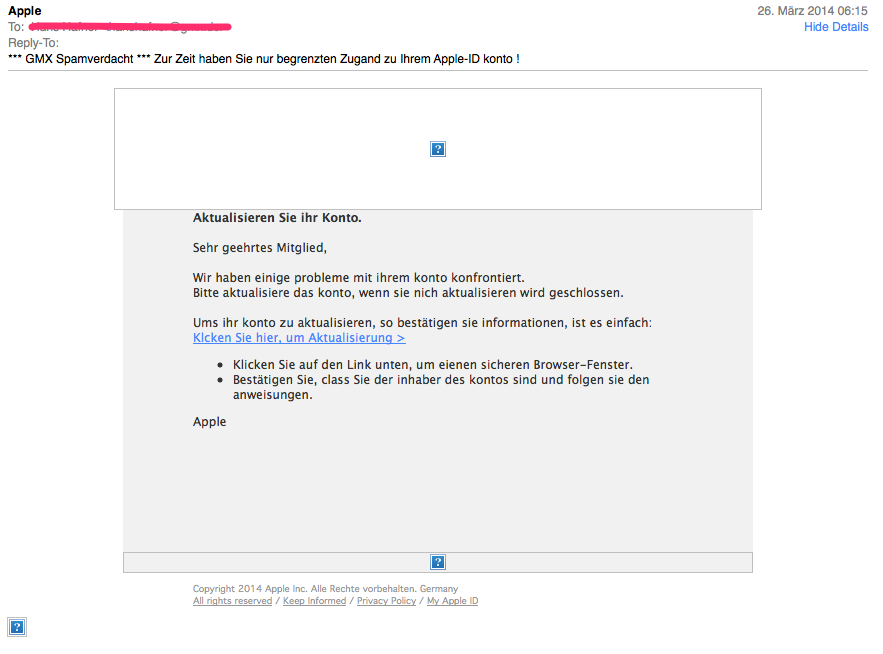Click the missing image icon in header banner
The height and width of the screenshot is (654, 883).
(437, 149)
